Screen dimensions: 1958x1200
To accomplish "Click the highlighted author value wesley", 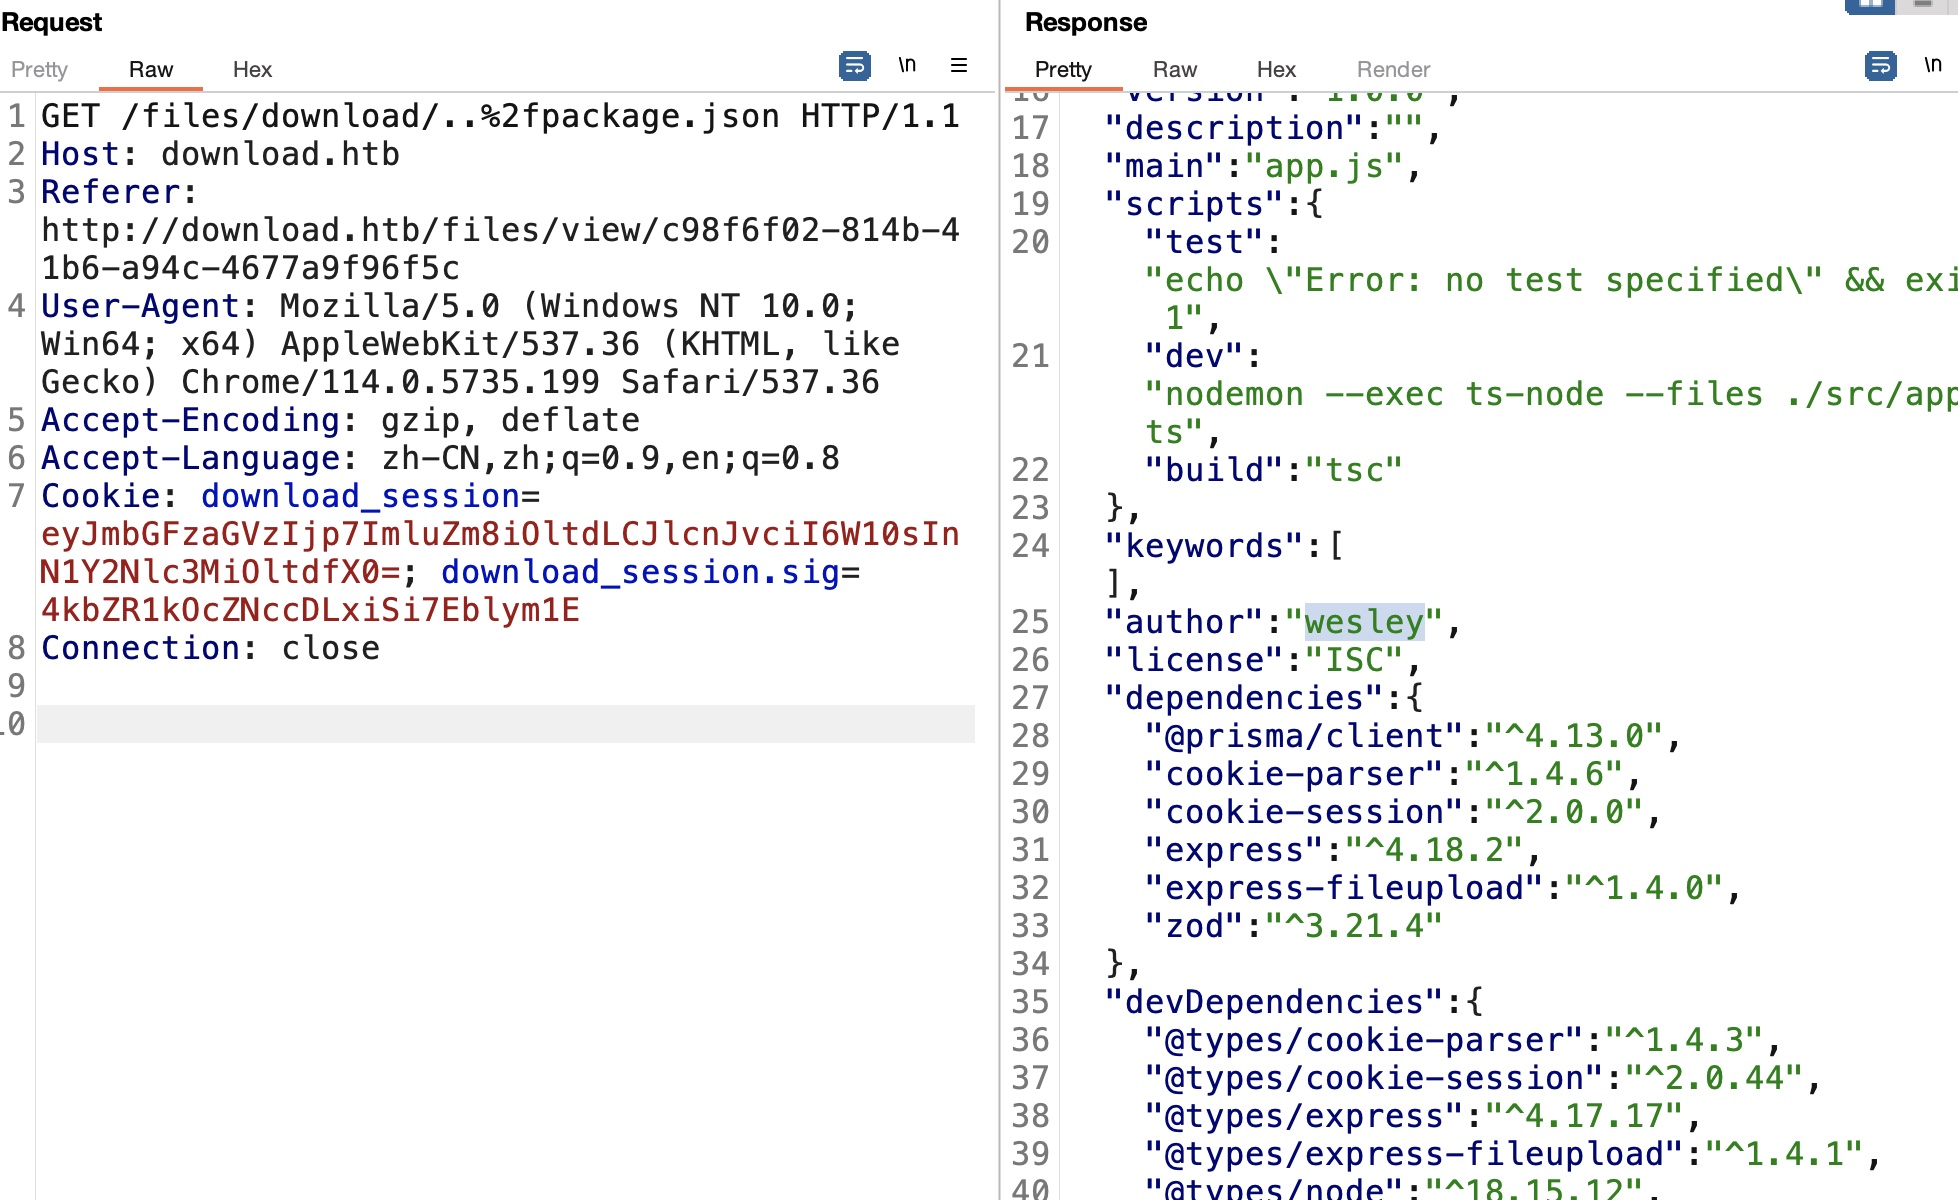I will point(1364,622).
